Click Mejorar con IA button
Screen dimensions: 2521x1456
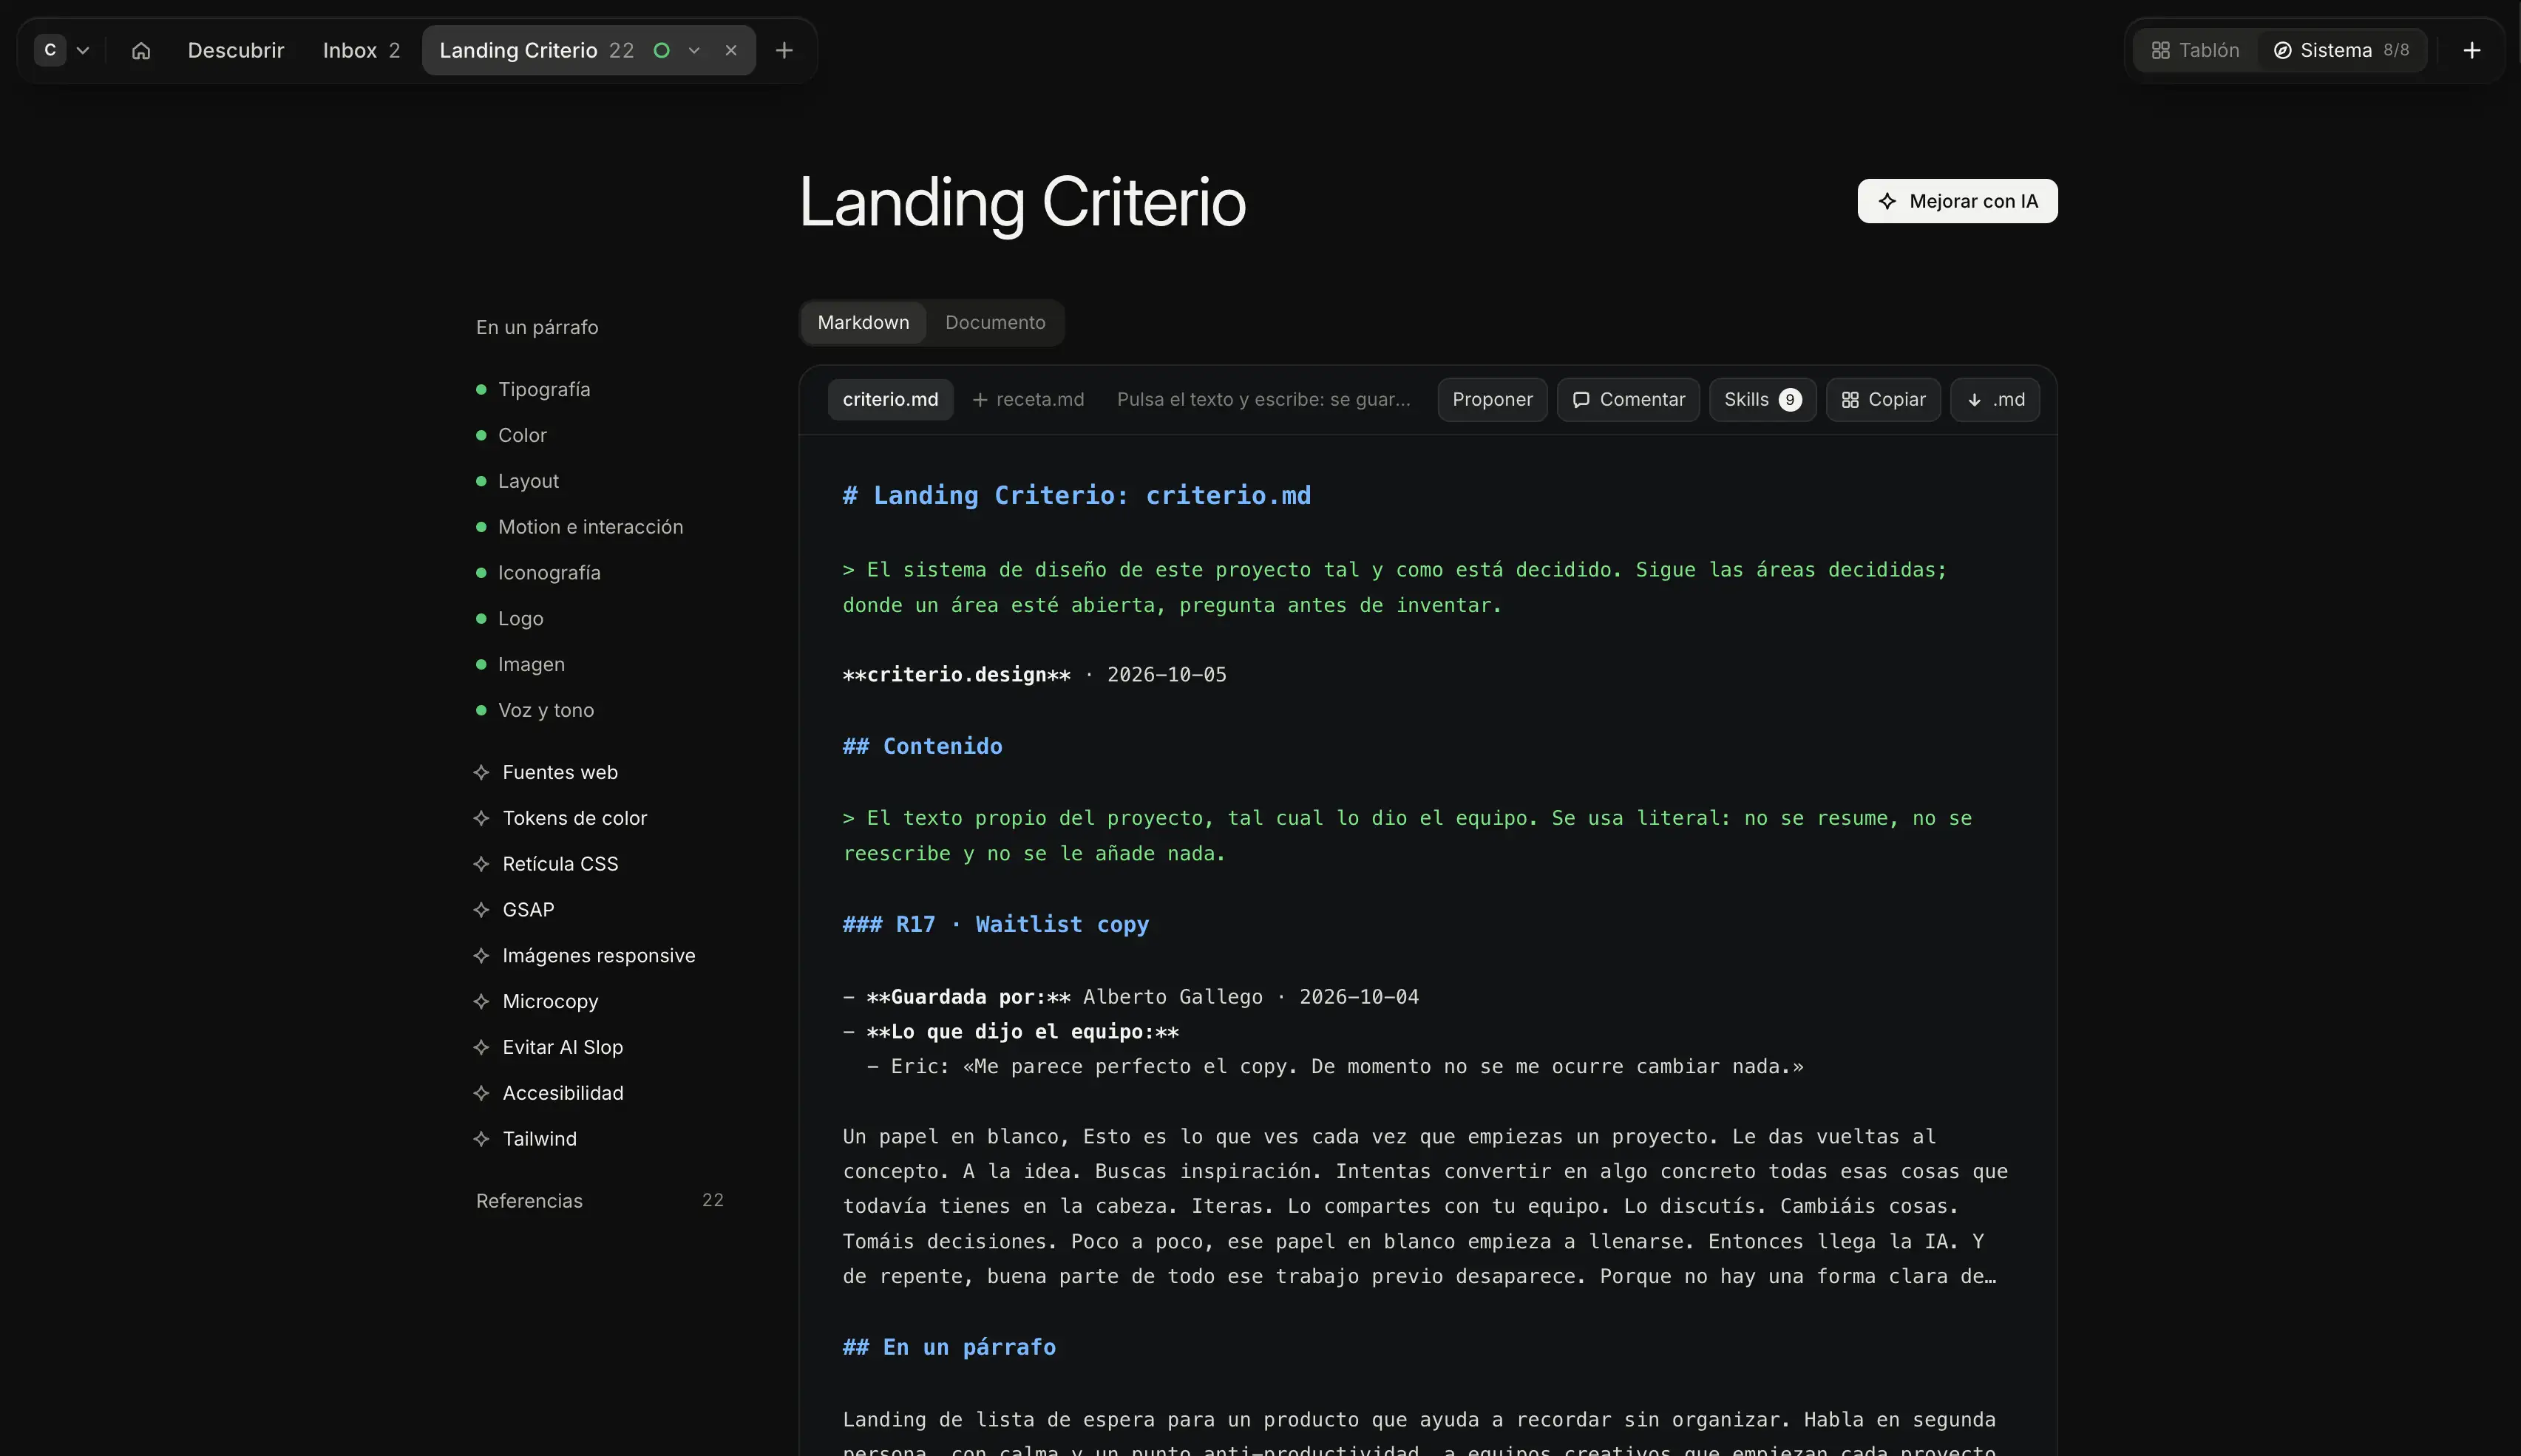click(x=1957, y=201)
